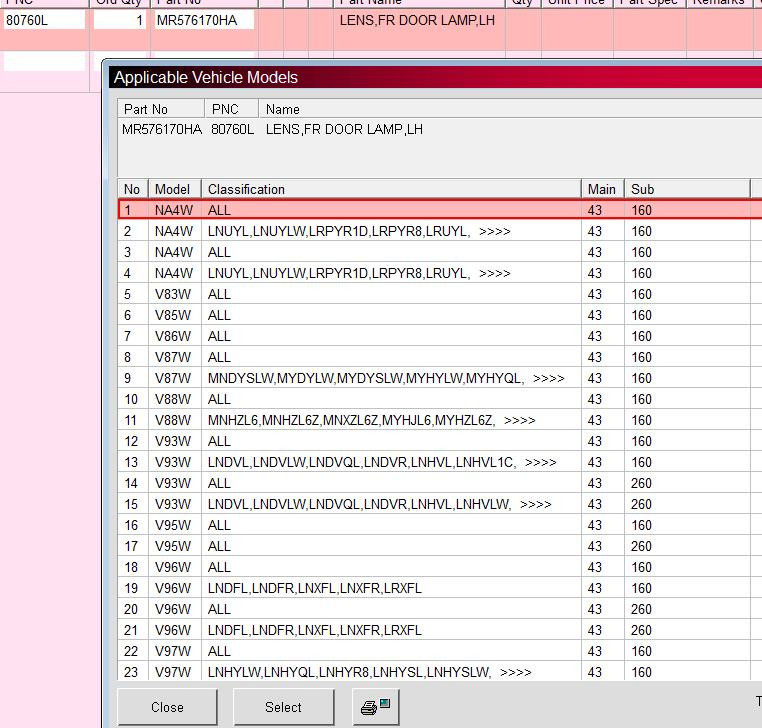The height and width of the screenshot is (728, 762).
Task: Click the Ord Qty input field showing 1
Action: [120, 20]
